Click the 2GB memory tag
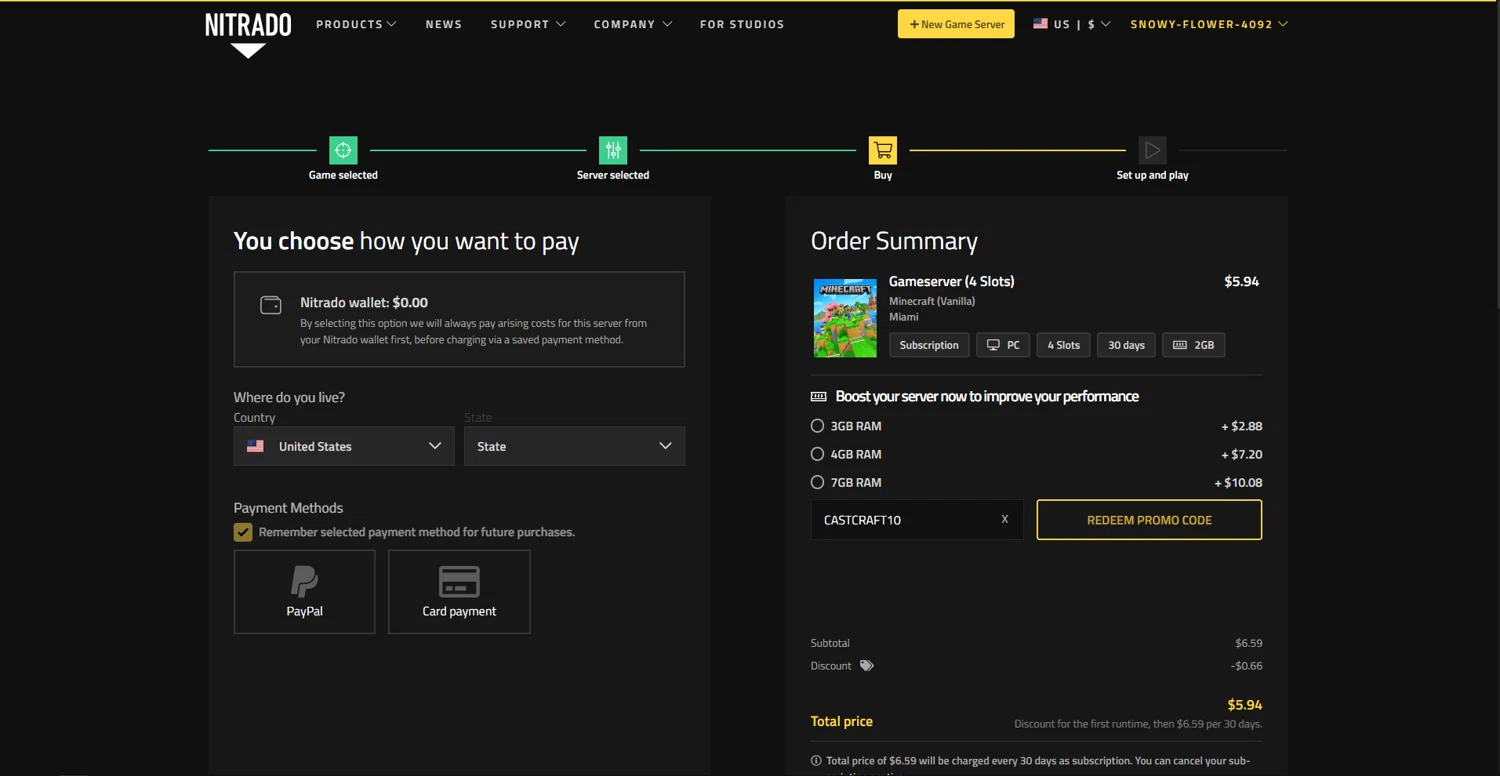 pos(1193,345)
